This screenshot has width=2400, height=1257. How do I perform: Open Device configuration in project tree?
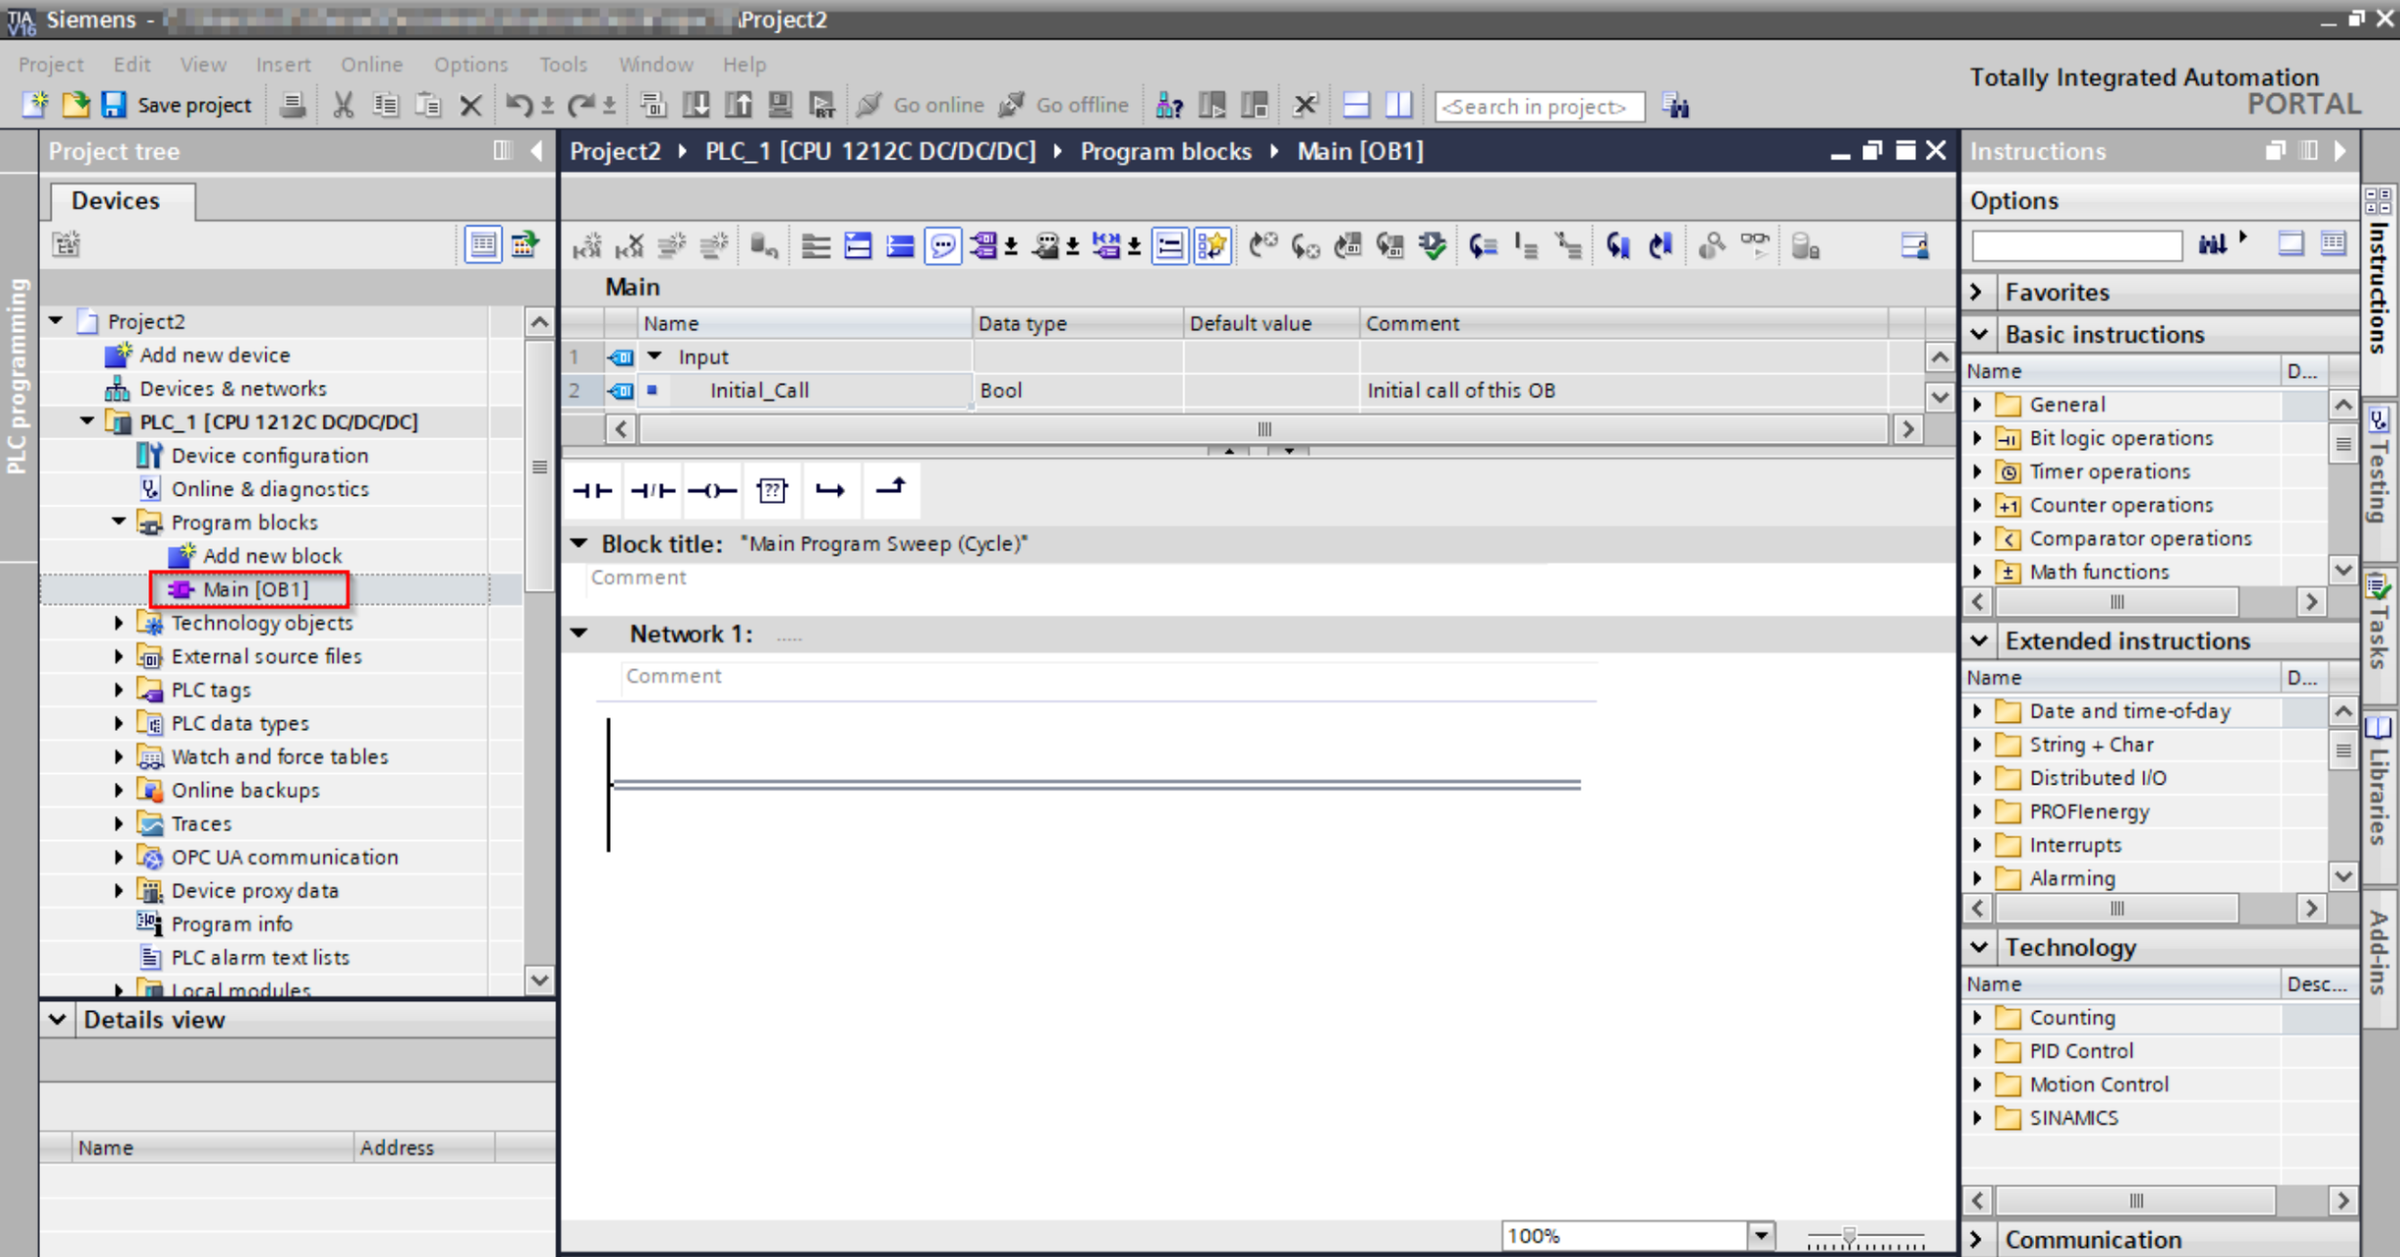[269, 456]
